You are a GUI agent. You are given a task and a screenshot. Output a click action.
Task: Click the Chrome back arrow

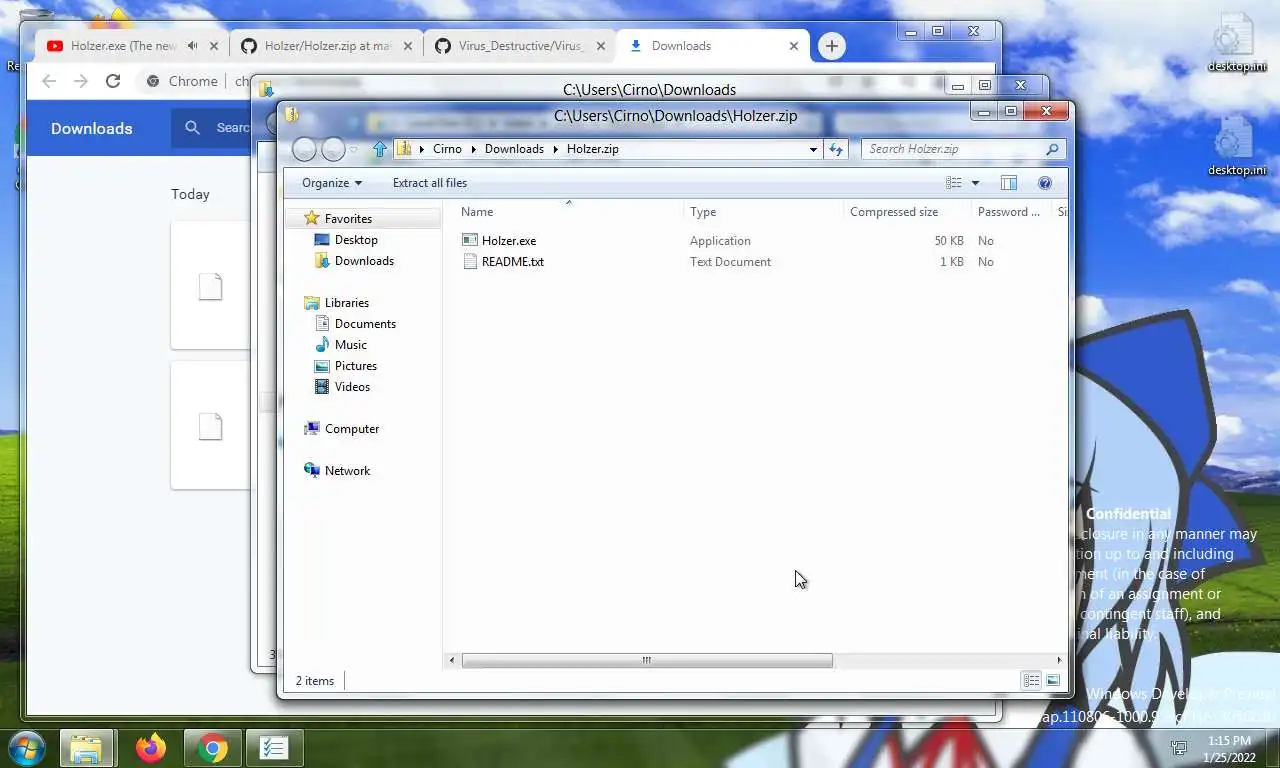point(49,81)
